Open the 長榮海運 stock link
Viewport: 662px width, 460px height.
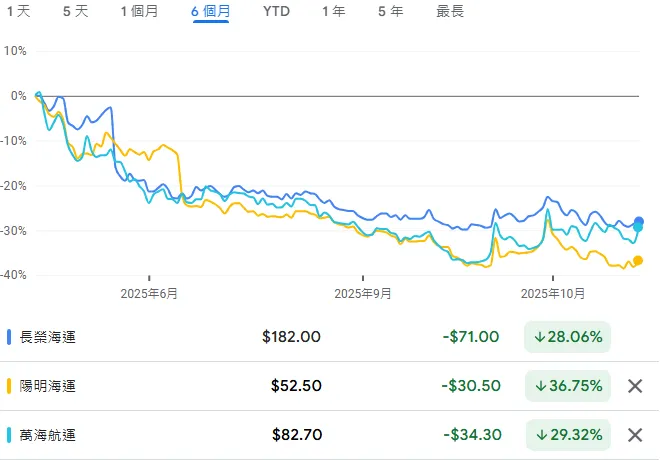(47, 337)
